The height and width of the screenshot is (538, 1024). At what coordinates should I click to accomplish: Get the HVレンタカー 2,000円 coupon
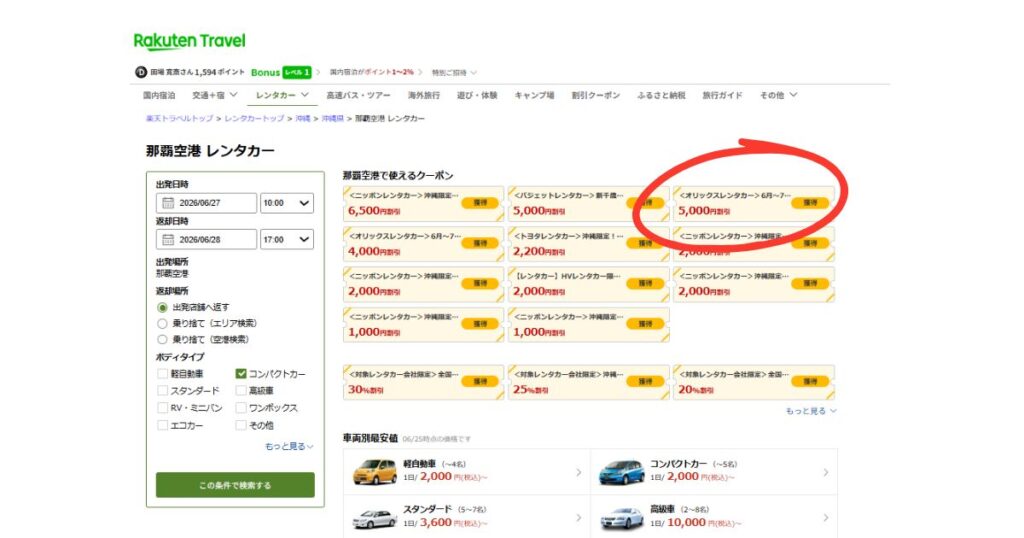(645, 284)
